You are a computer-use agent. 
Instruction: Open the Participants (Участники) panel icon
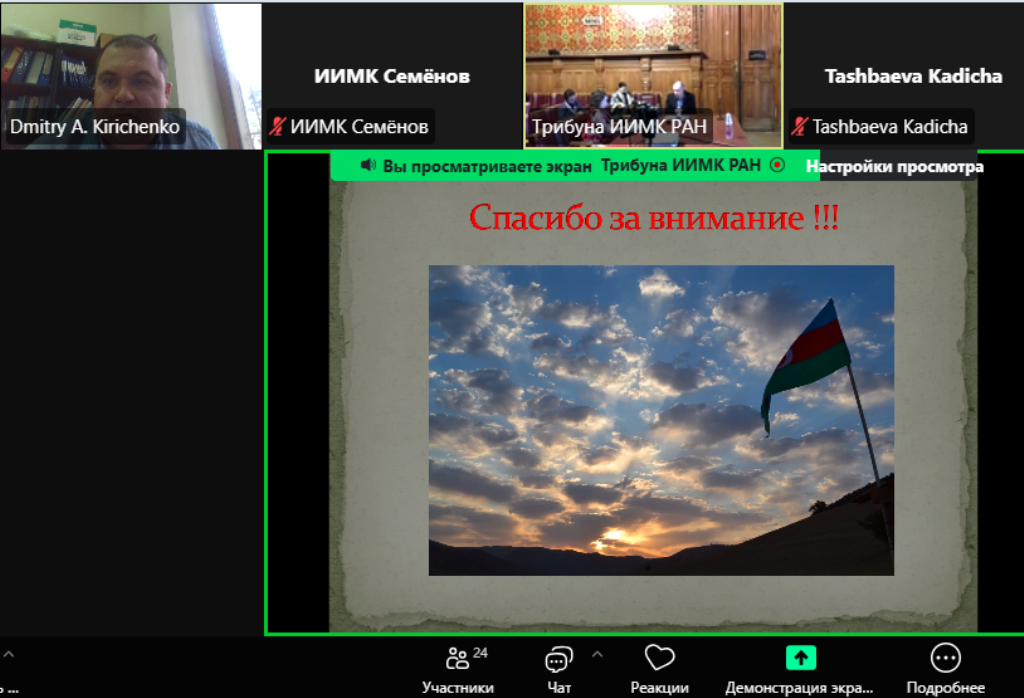(x=458, y=659)
